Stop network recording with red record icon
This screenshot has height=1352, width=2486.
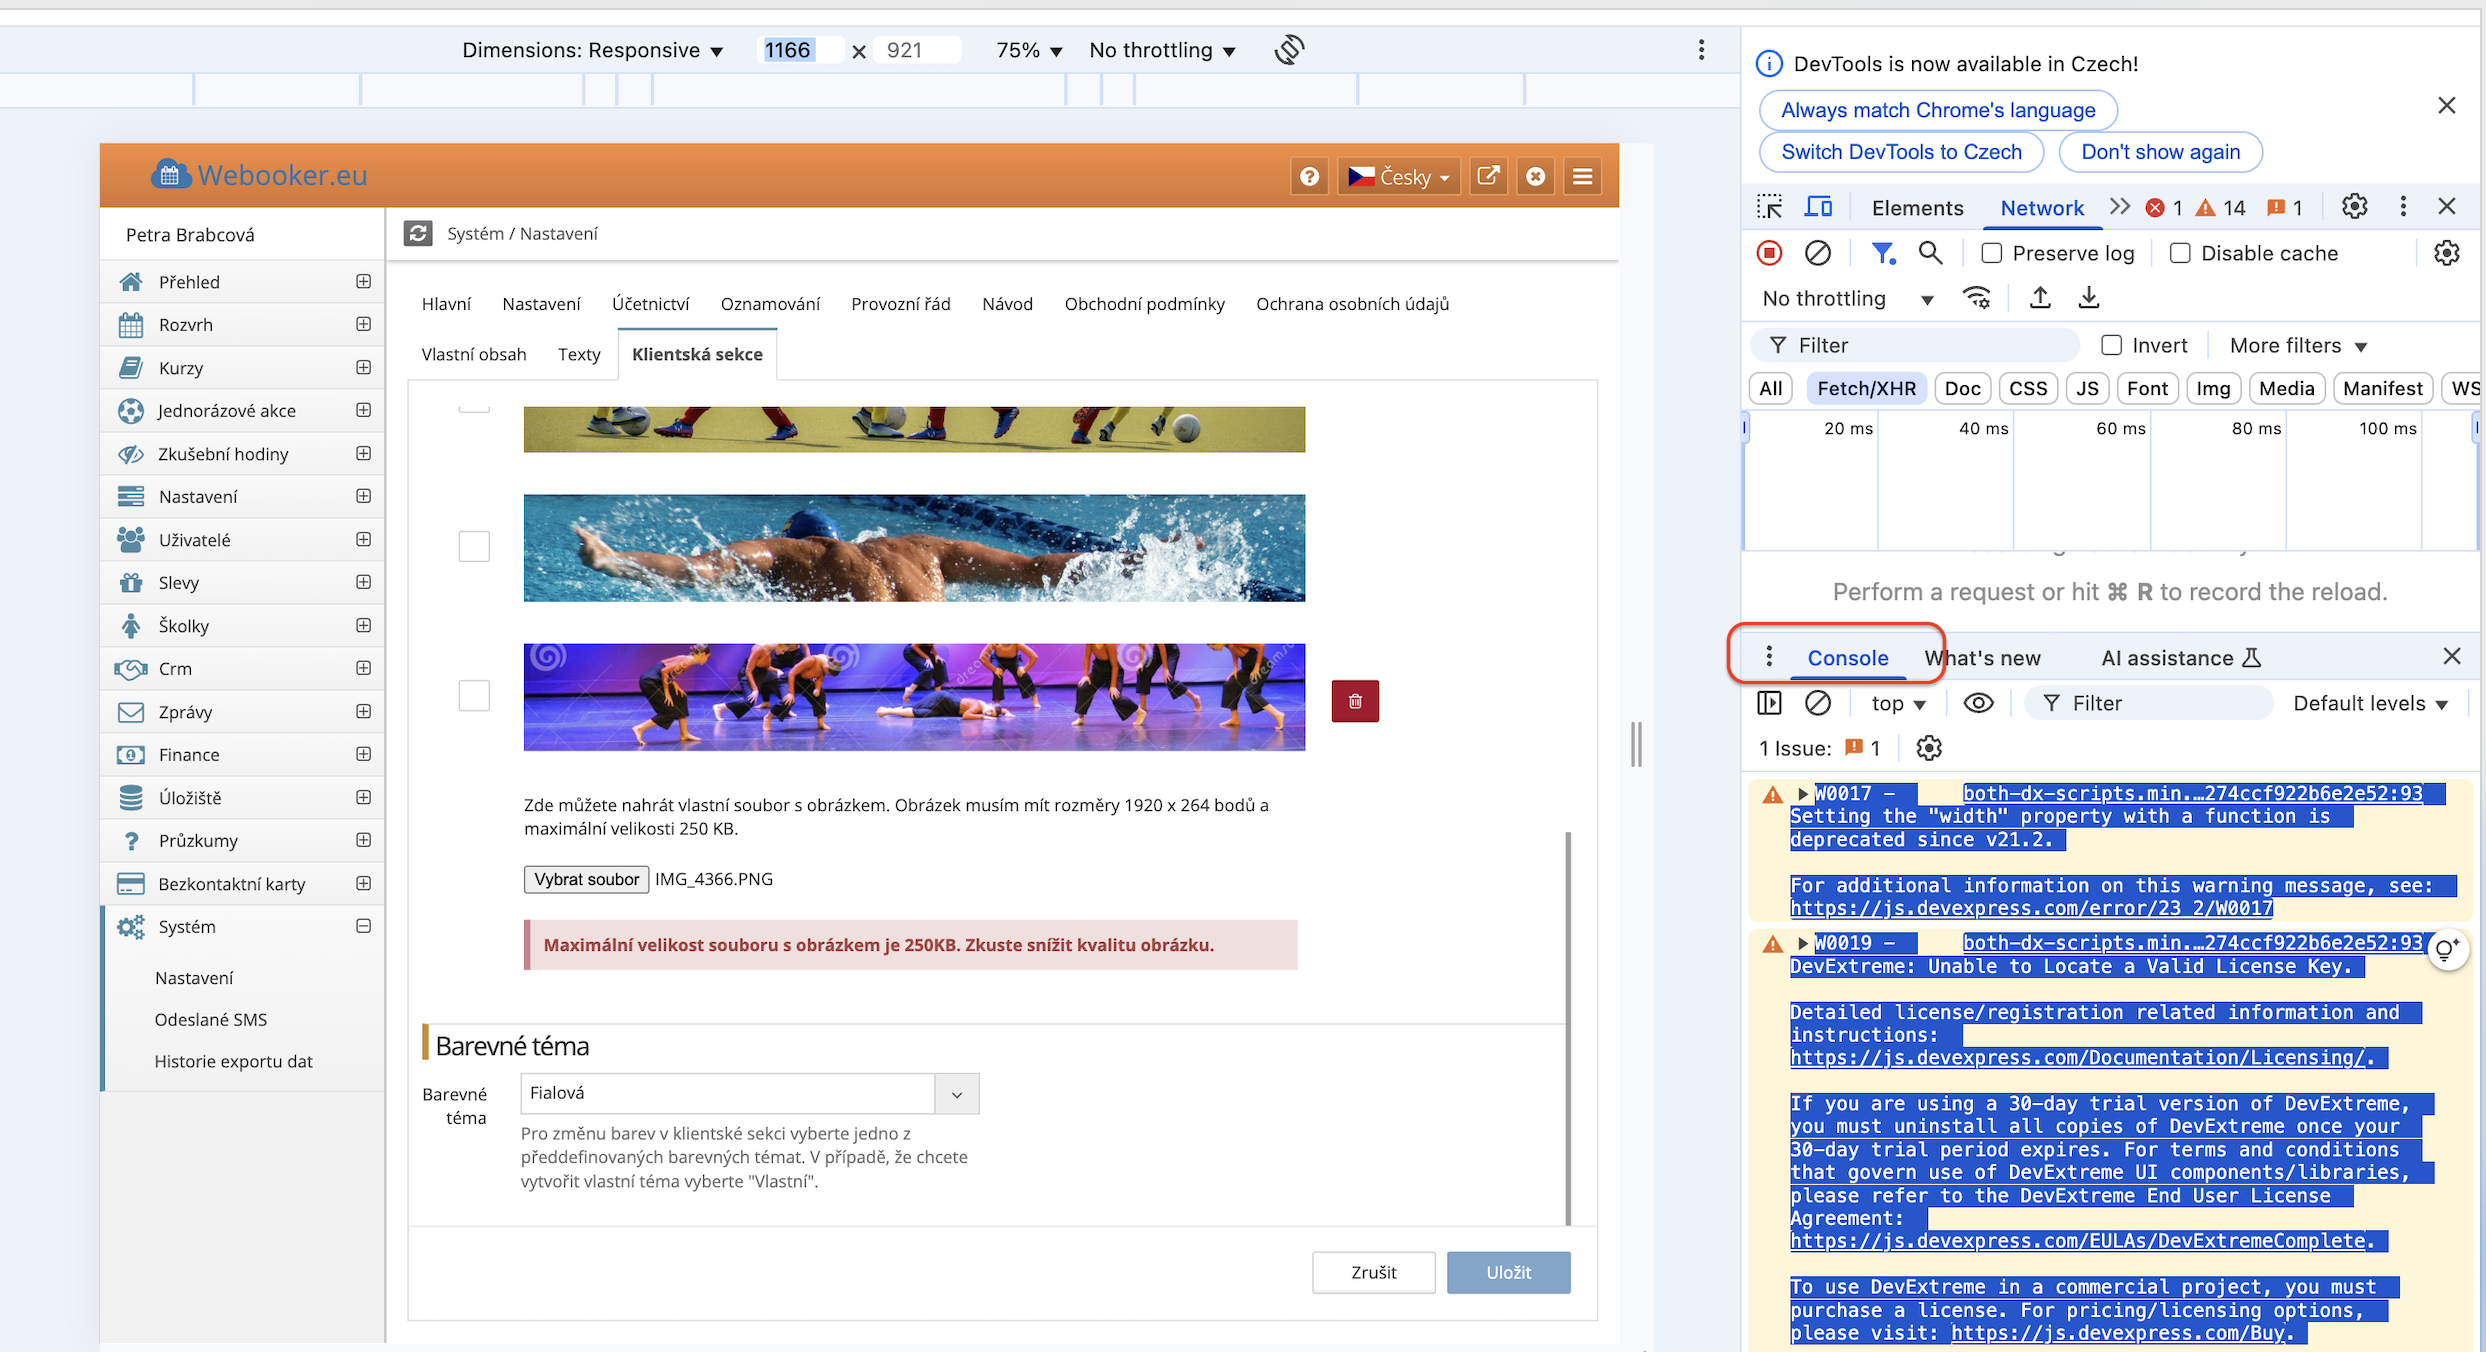pyautogui.click(x=1769, y=253)
